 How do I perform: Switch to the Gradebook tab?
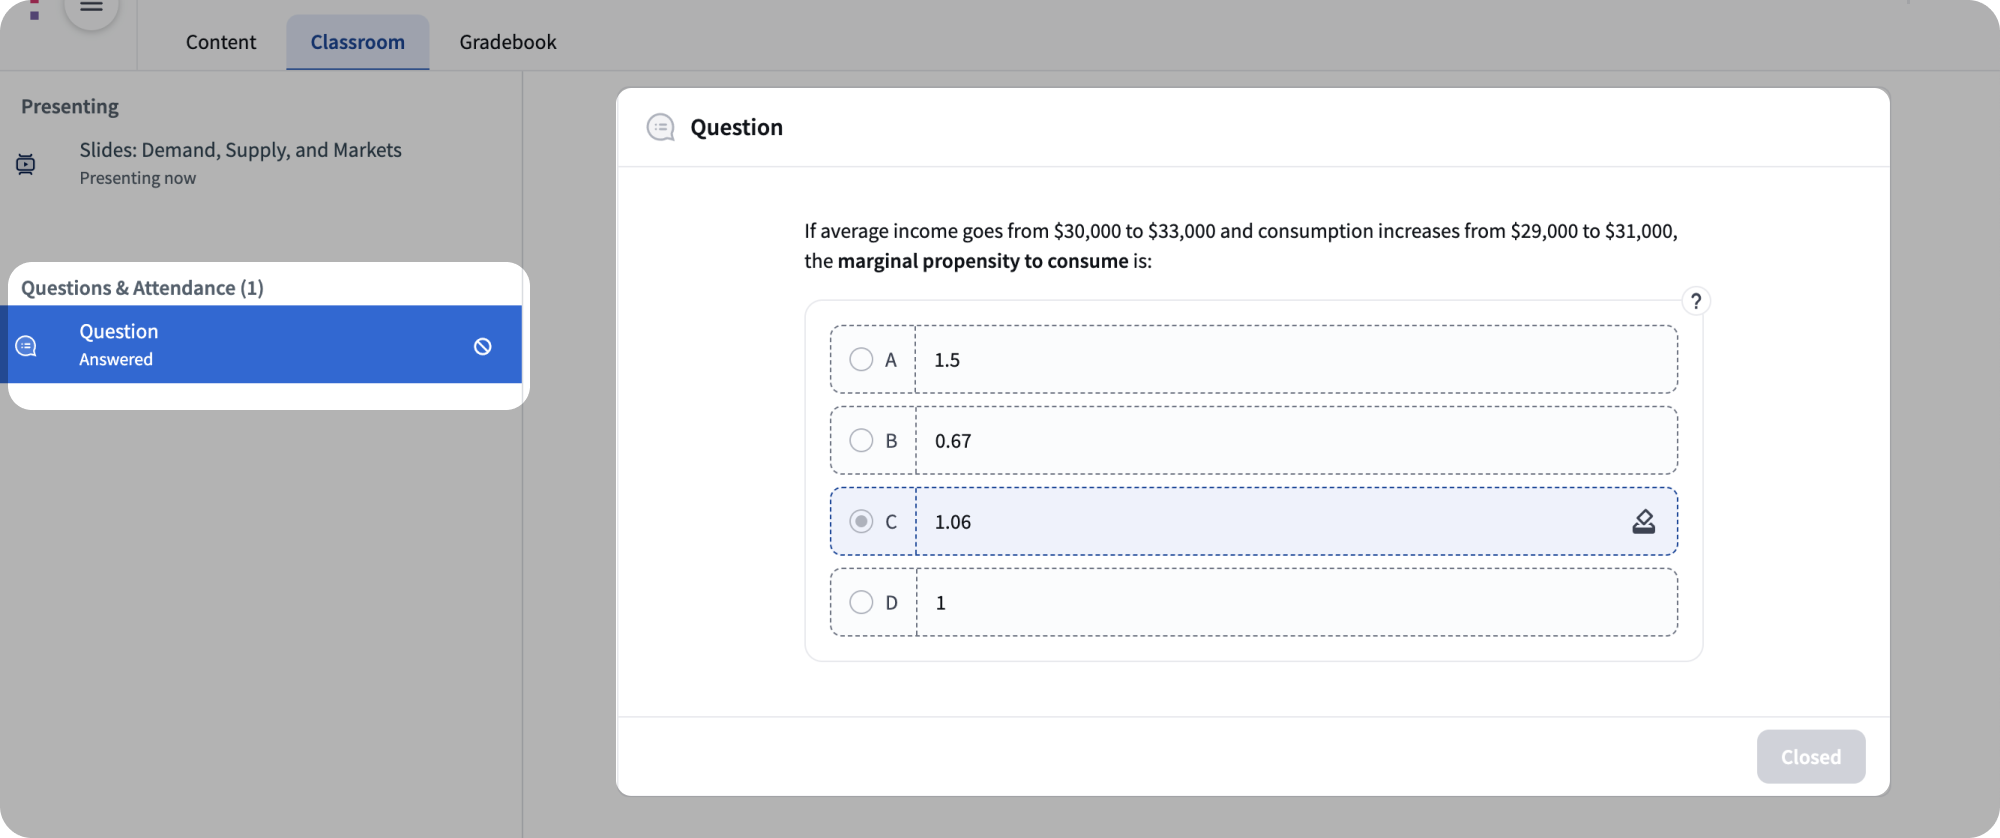(x=507, y=42)
